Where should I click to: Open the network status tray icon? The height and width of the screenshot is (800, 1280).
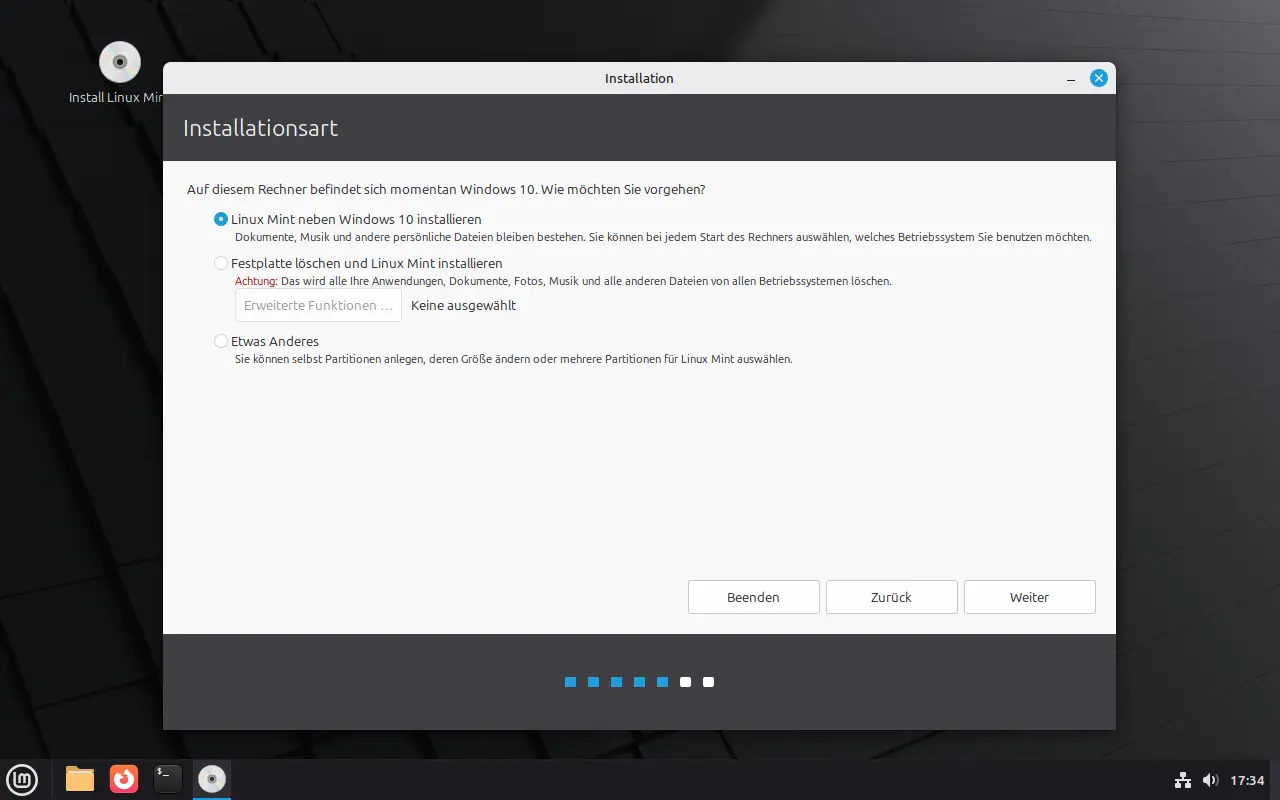1182,780
